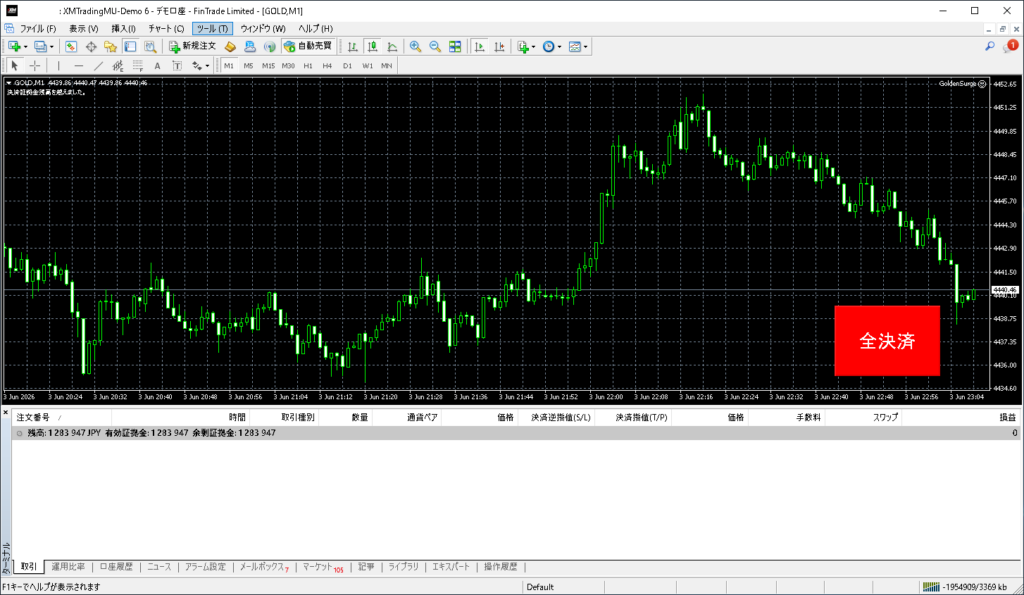Toggle the 自動売買 auto trading button
Screen dimensions: 1024x595
[308, 46]
